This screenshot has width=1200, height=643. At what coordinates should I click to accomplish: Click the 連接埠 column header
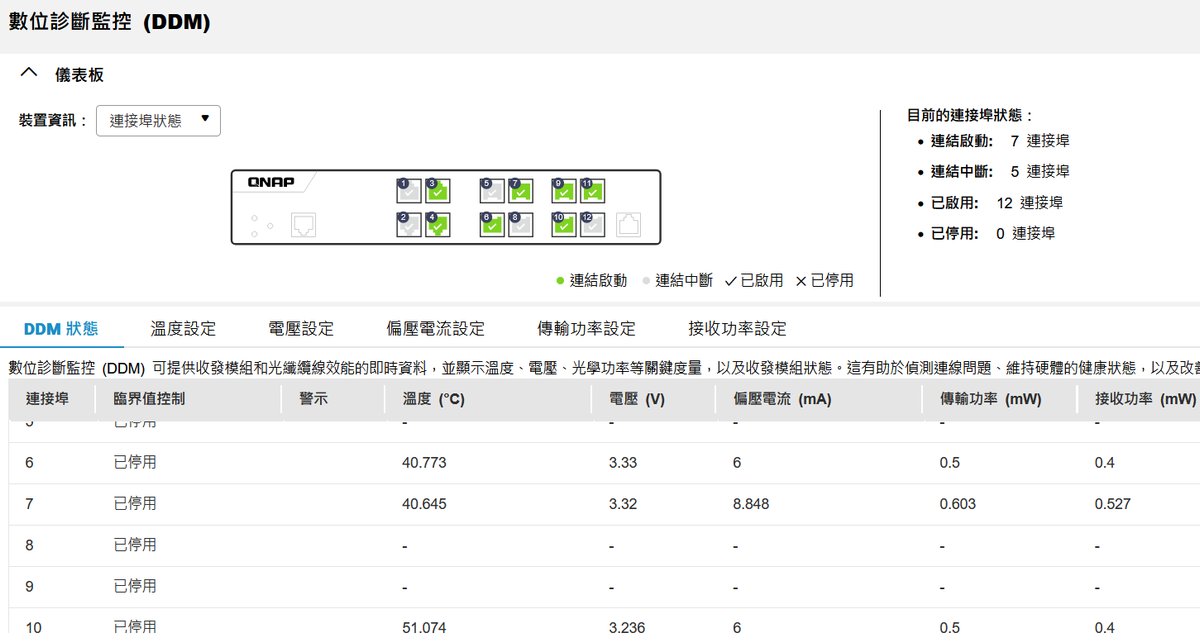pos(47,399)
